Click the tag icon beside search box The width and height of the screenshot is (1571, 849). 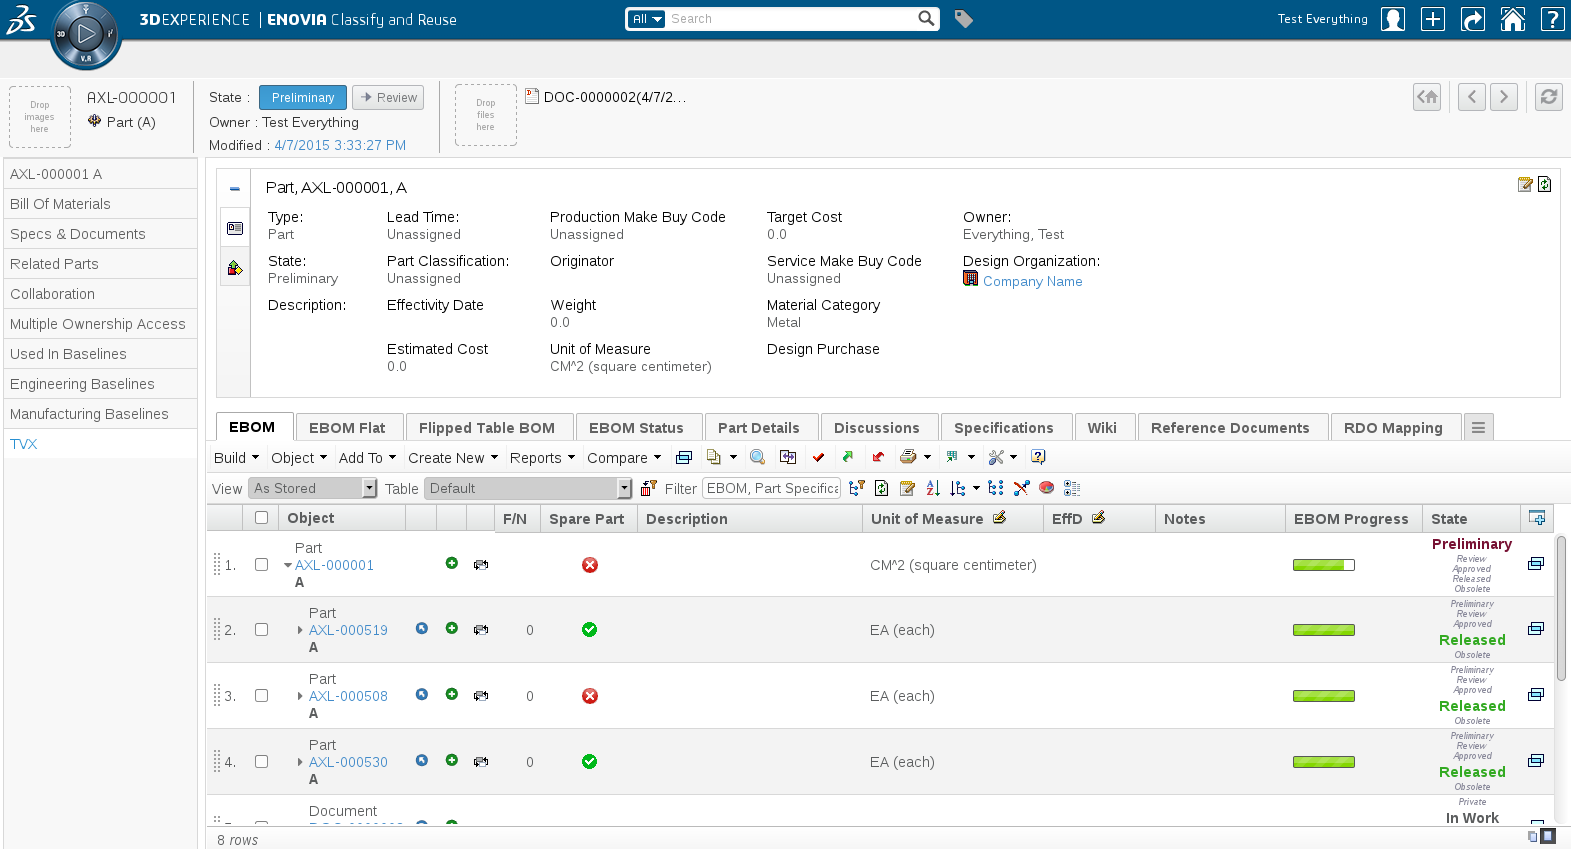tap(963, 19)
